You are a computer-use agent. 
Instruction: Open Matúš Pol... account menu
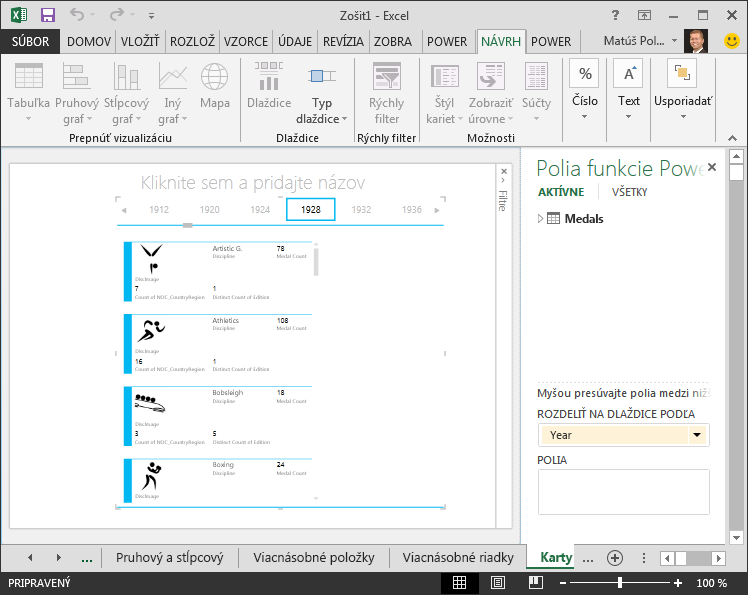640,41
